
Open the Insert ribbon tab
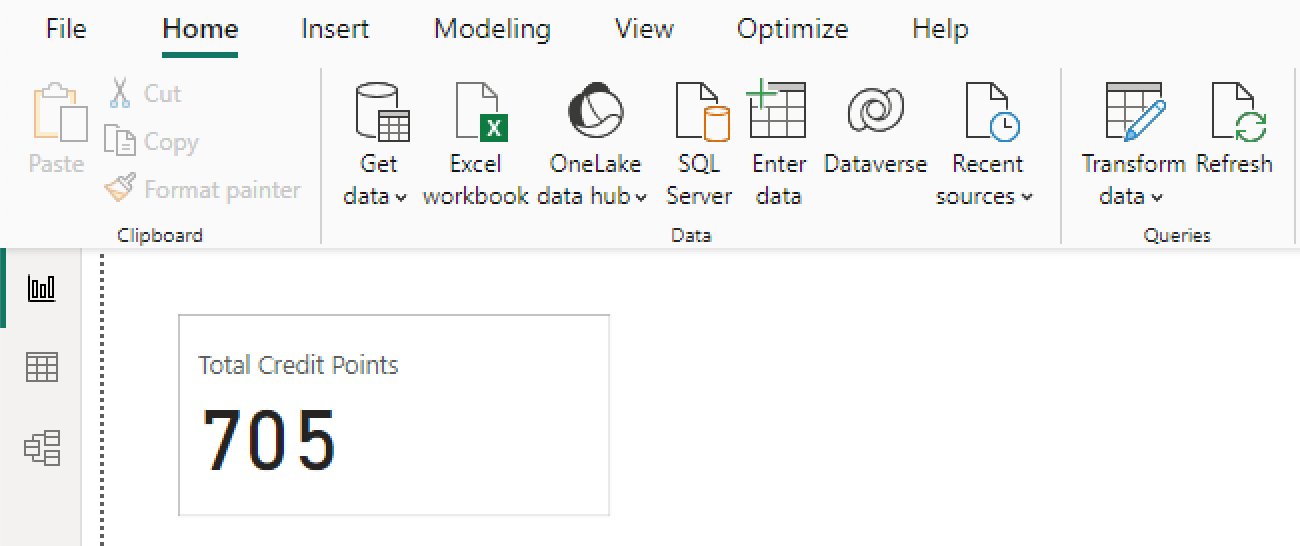click(335, 29)
